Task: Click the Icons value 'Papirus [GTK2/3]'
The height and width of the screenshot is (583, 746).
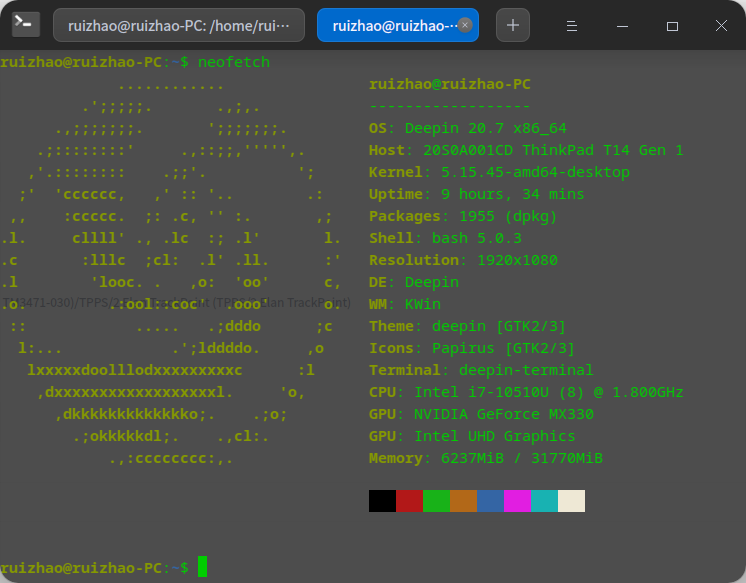Action: point(503,348)
